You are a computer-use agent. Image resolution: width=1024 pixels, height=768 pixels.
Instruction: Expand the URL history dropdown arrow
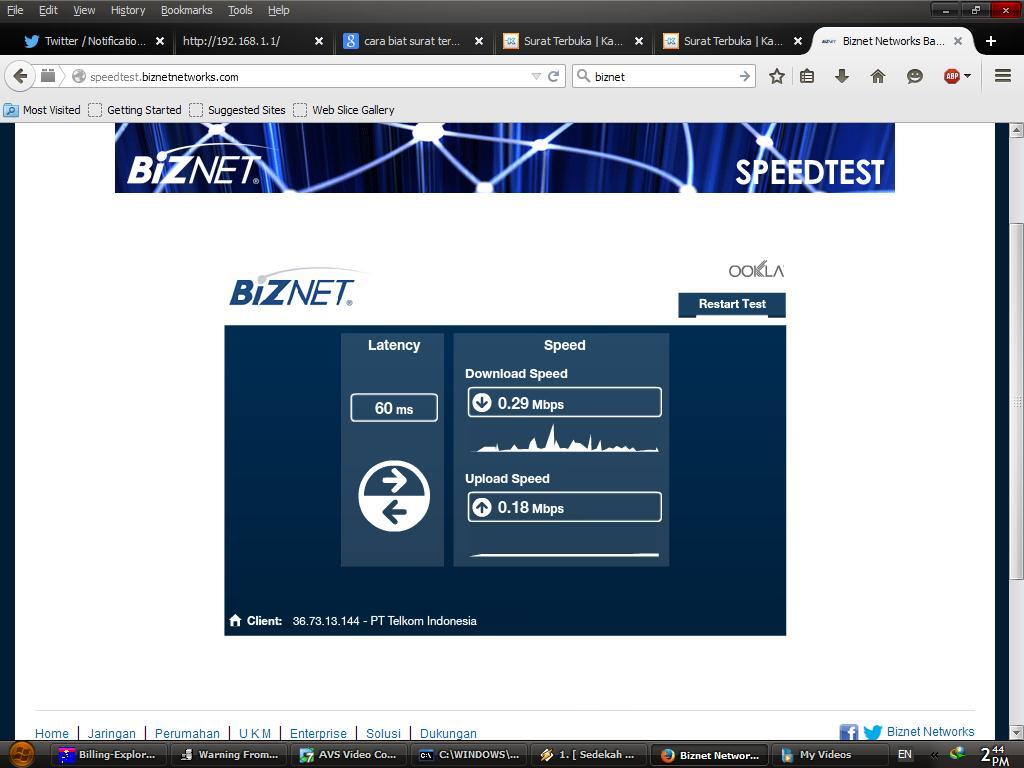click(x=536, y=76)
